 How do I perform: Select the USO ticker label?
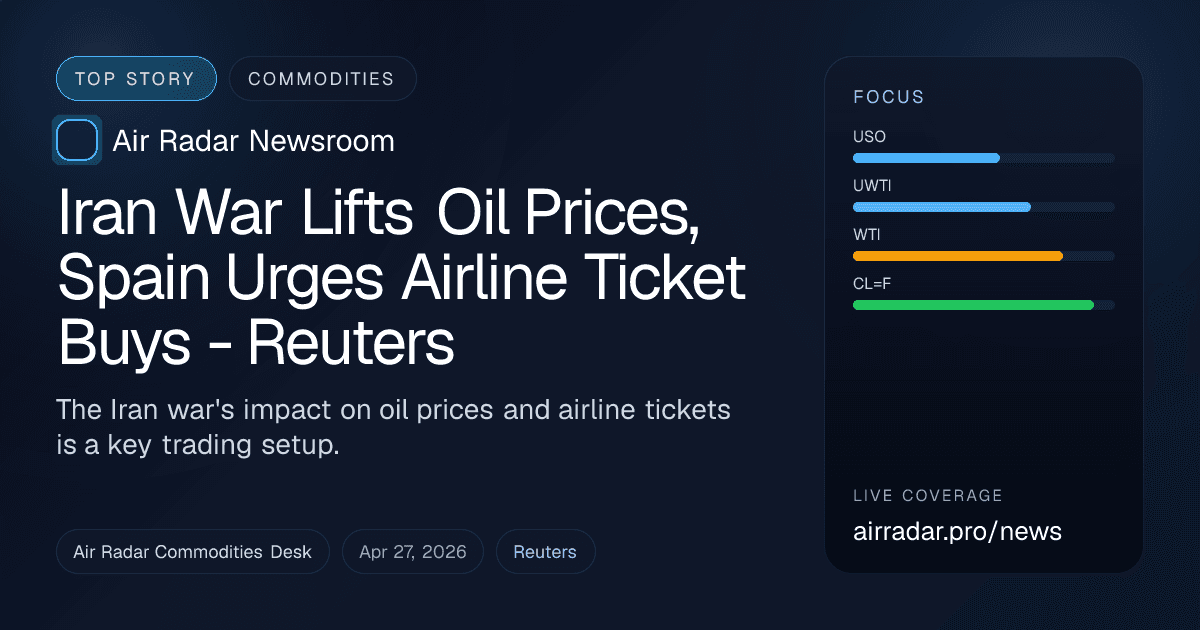[x=869, y=137]
